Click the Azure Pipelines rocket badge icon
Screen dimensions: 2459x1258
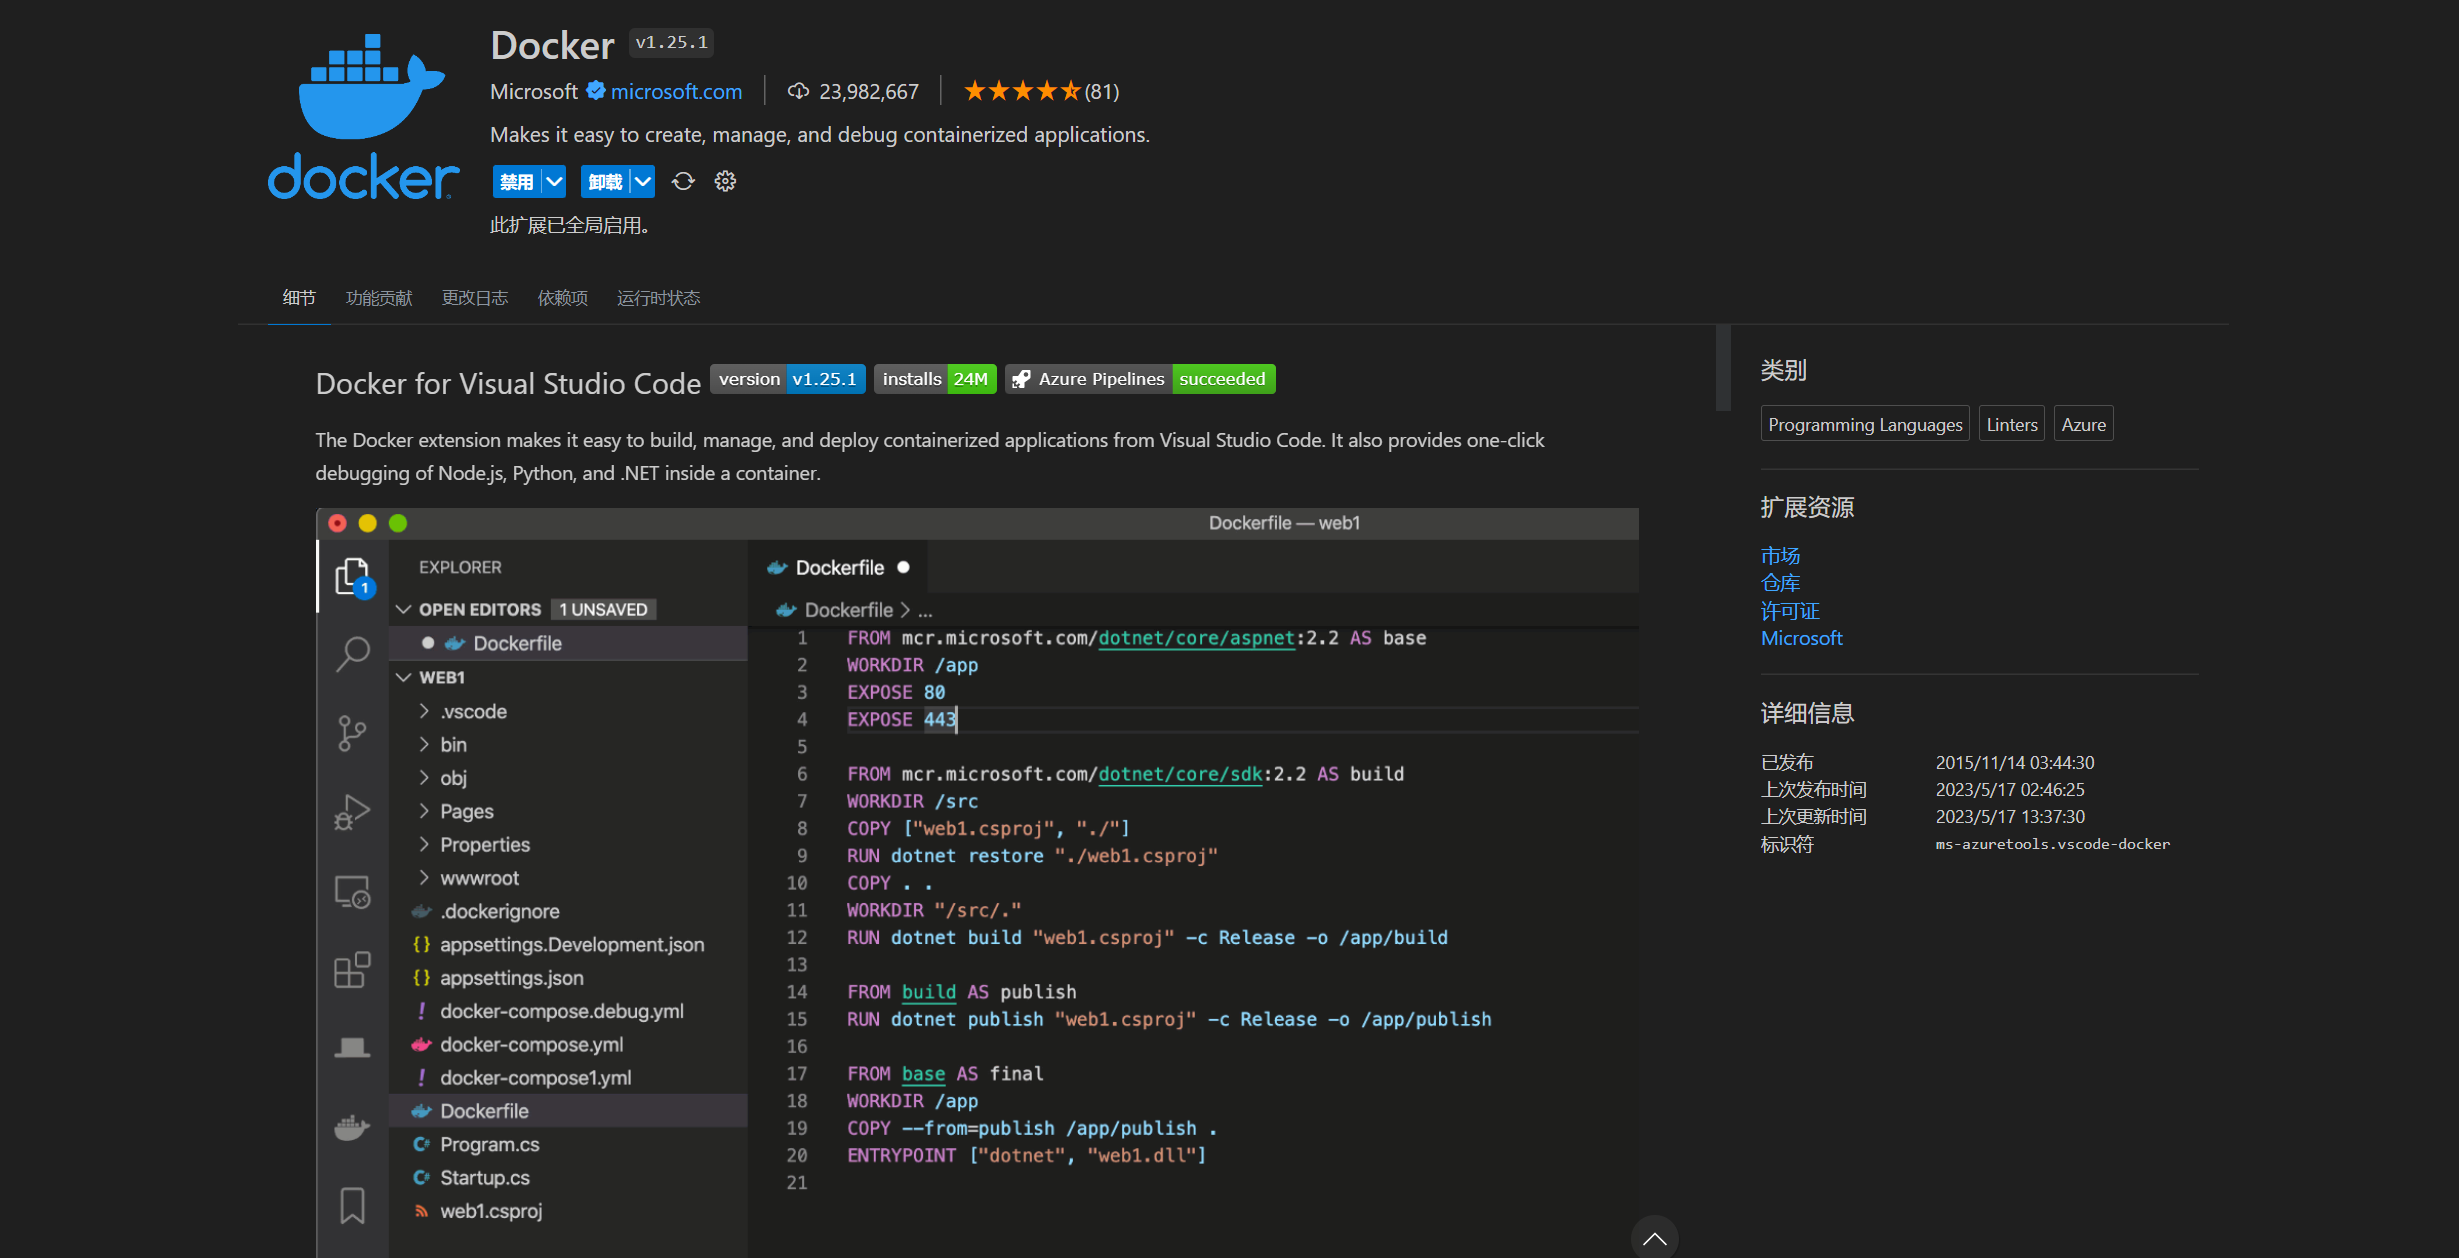point(1021,379)
